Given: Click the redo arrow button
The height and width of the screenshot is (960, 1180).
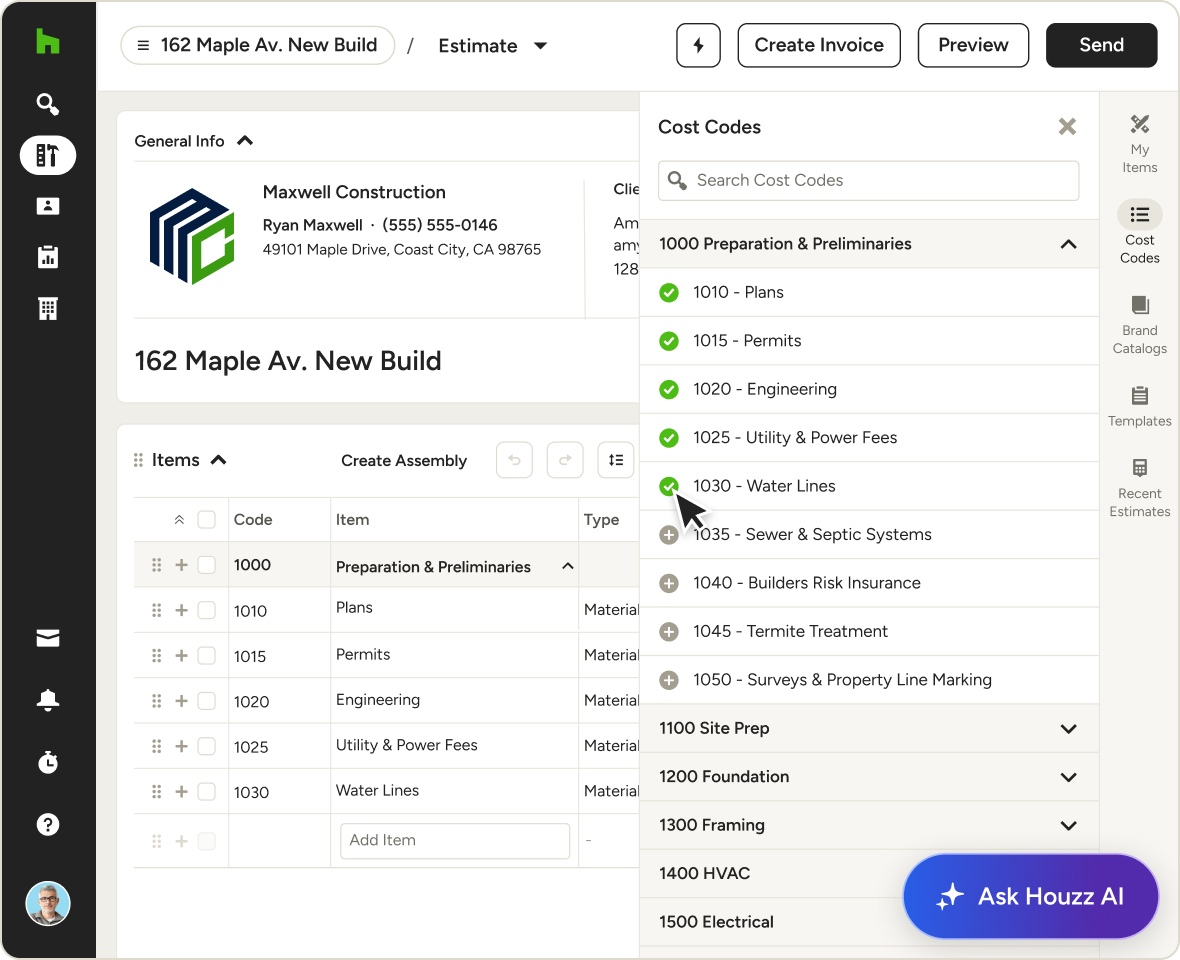Looking at the screenshot, I should (x=565, y=460).
